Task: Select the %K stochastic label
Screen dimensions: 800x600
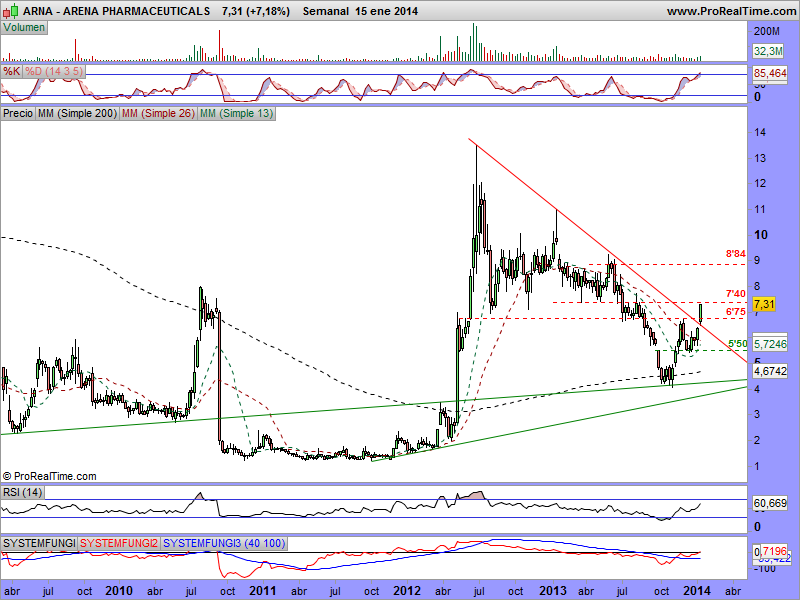Action: [12, 71]
